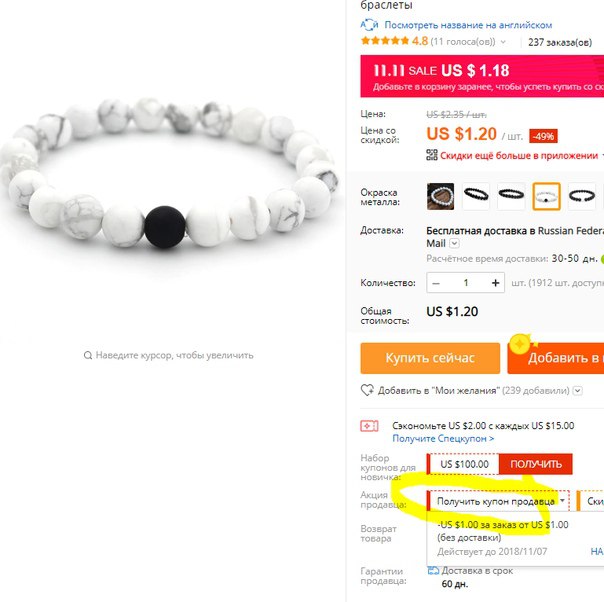
Task: Open the Получите Спецкупон link
Action: pos(443,439)
